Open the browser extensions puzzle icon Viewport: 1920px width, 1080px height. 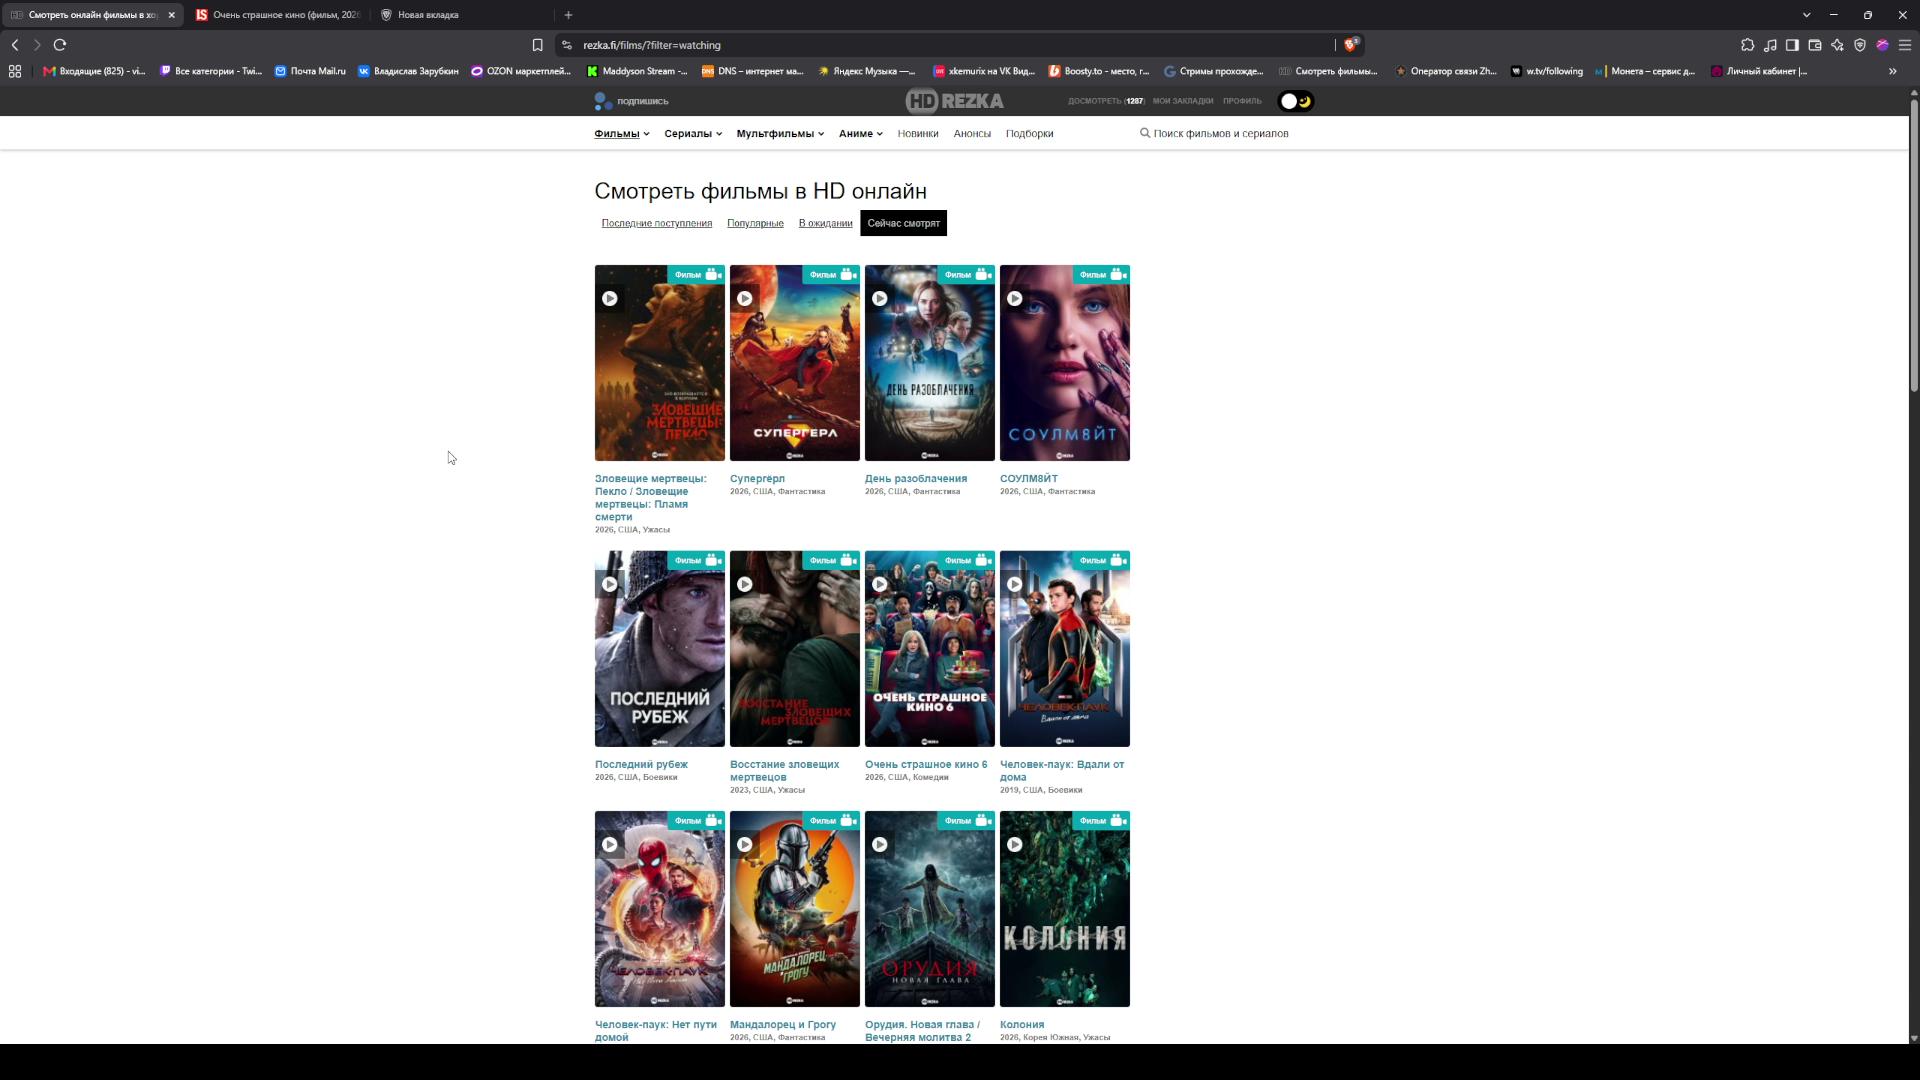point(1747,45)
